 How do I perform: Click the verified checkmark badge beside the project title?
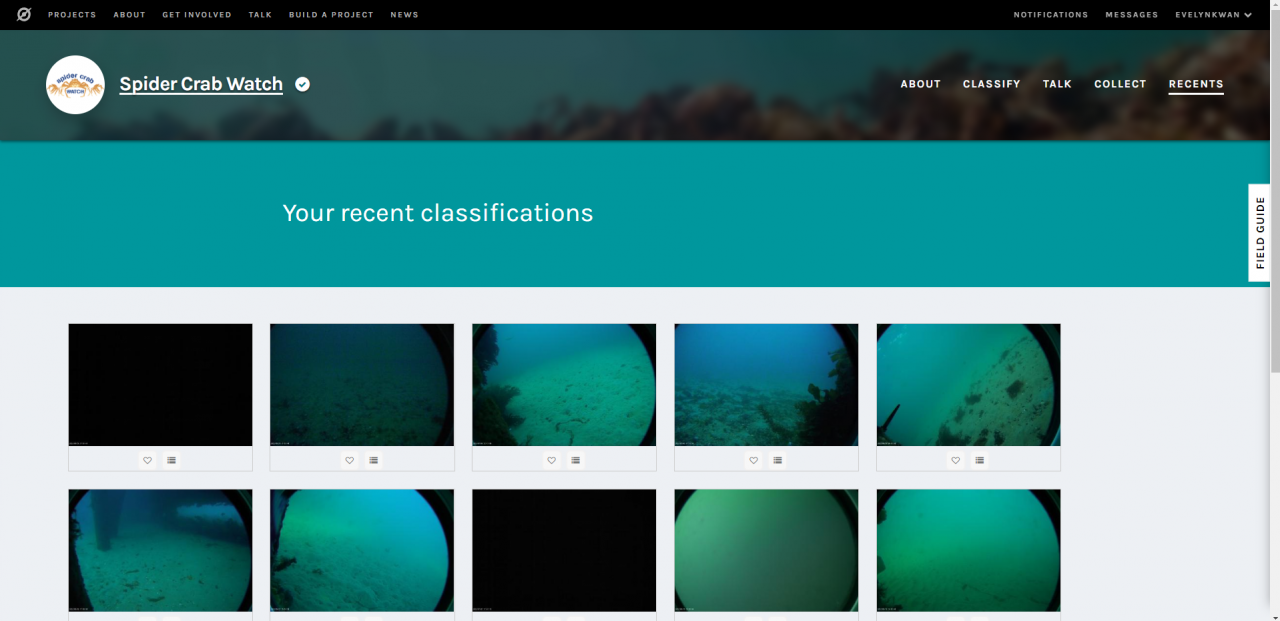click(302, 84)
